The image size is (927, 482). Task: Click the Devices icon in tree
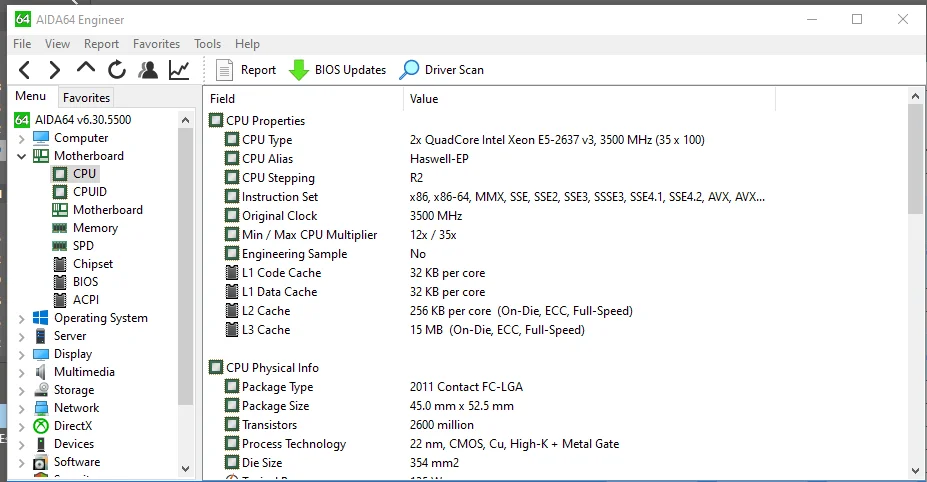(41, 444)
